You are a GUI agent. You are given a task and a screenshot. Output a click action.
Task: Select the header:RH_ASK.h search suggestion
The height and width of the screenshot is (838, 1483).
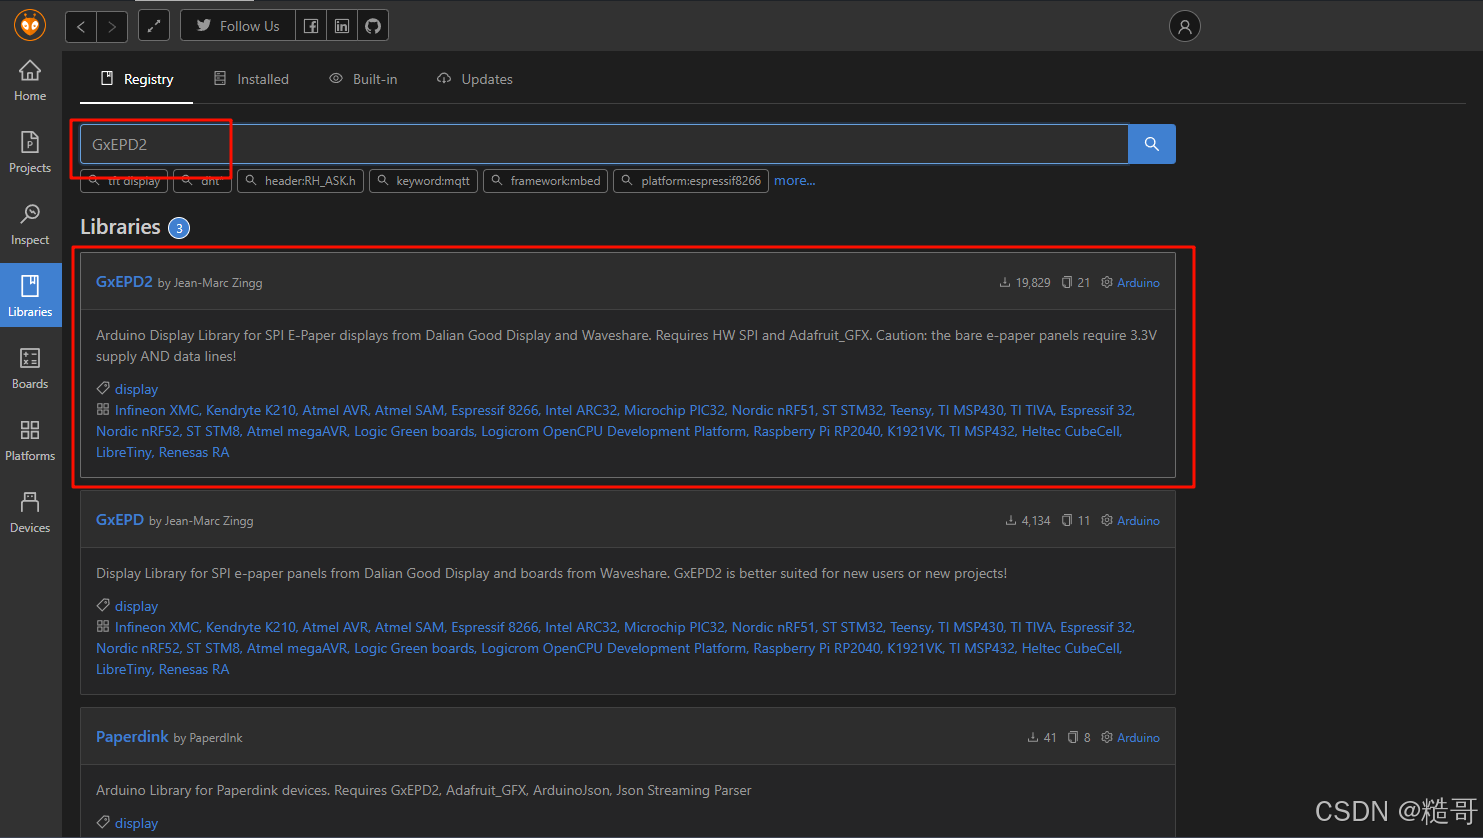(300, 181)
